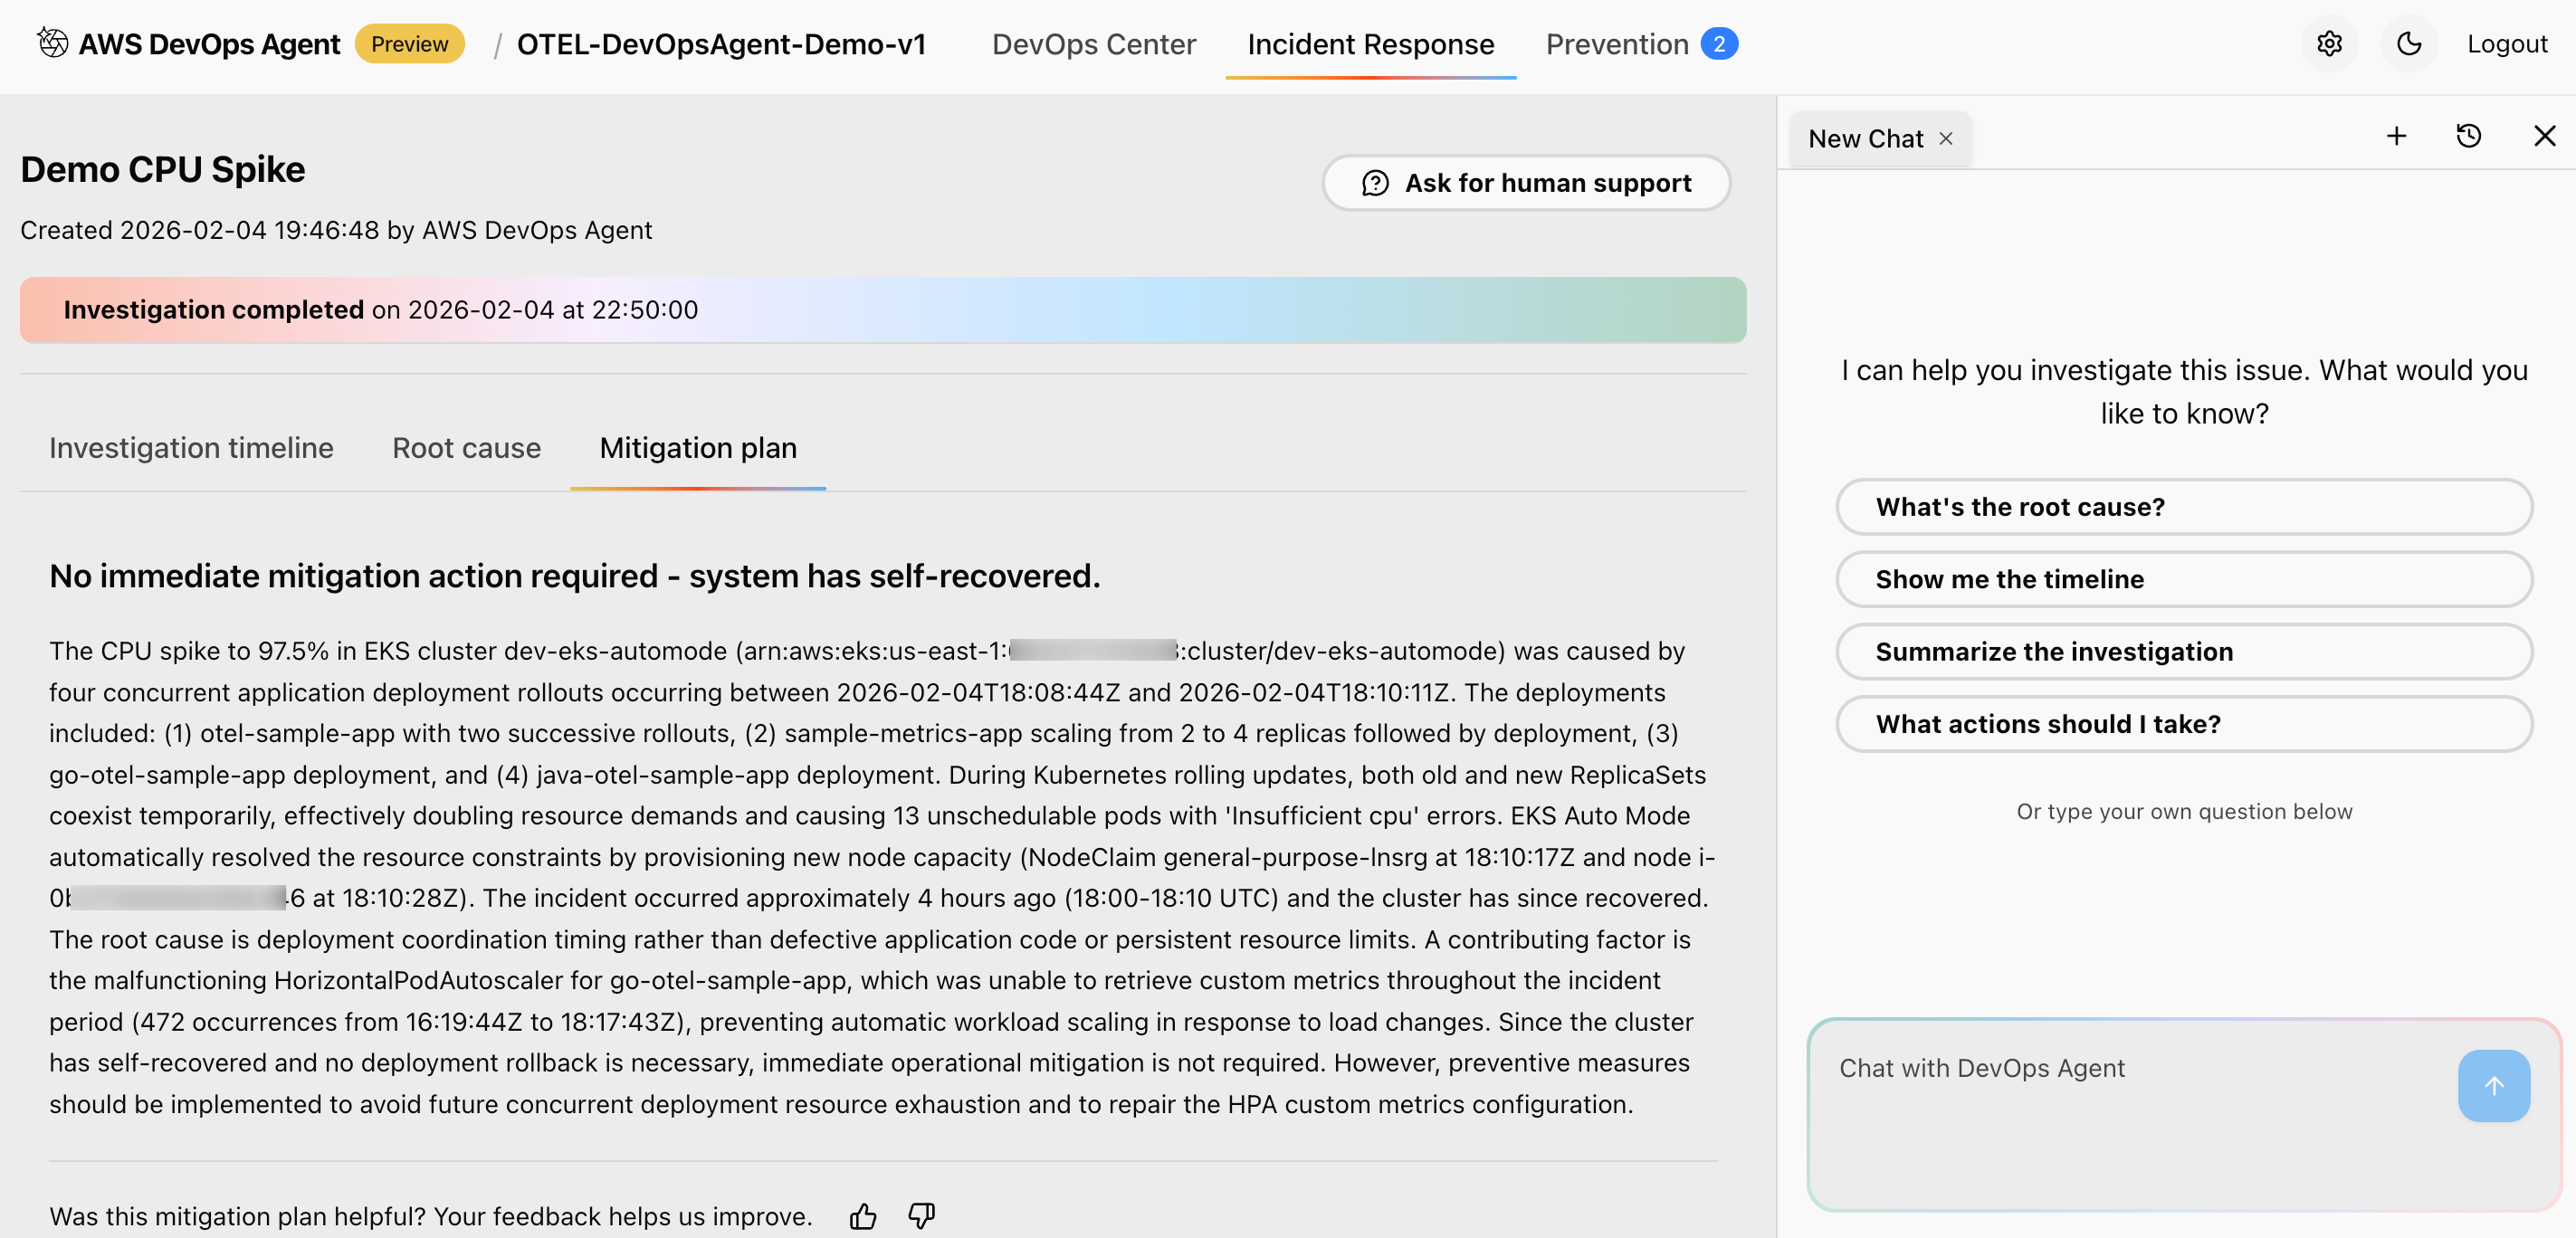Open OTEL-DevOpsAgent-Demo-v1 breadcrumb
The width and height of the screenshot is (2576, 1238).
click(721, 44)
